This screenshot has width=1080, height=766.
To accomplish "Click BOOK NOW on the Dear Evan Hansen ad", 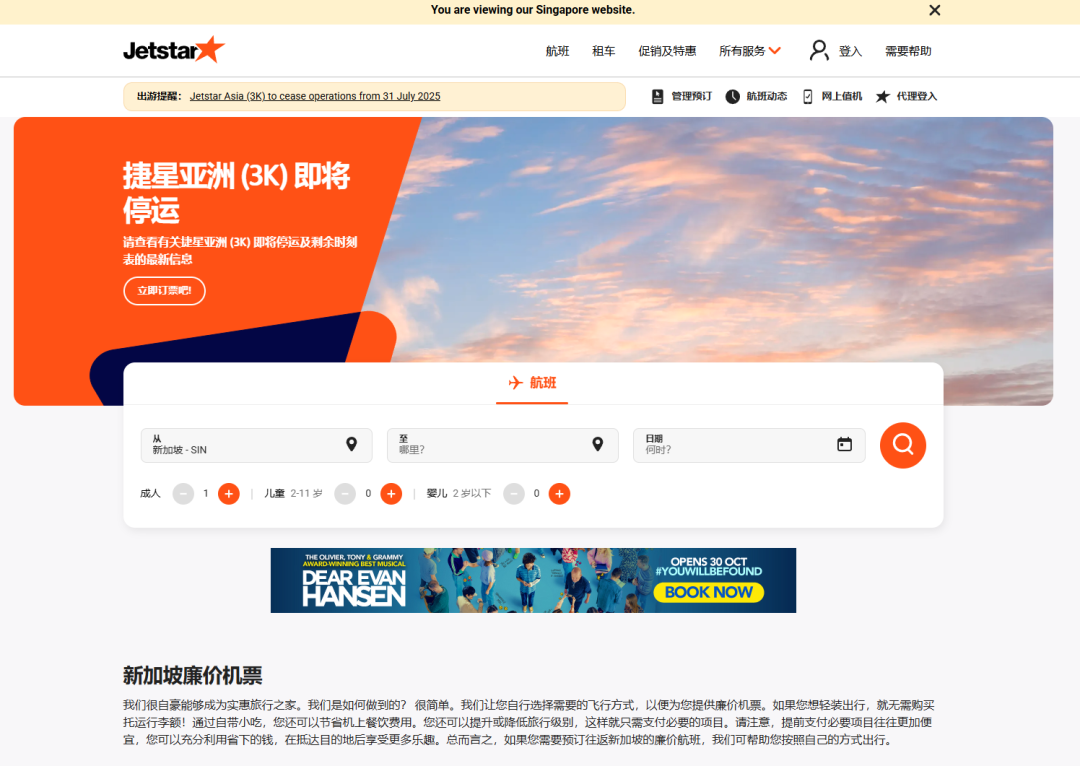I will tap(709, 592).
